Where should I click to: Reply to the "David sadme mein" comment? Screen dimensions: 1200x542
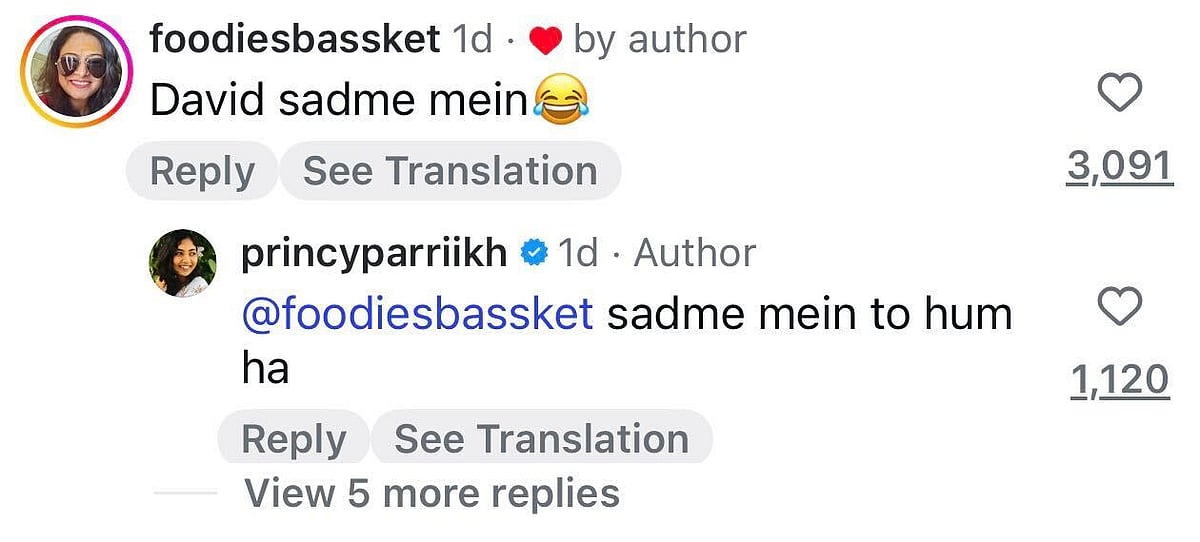click(201, 171)
